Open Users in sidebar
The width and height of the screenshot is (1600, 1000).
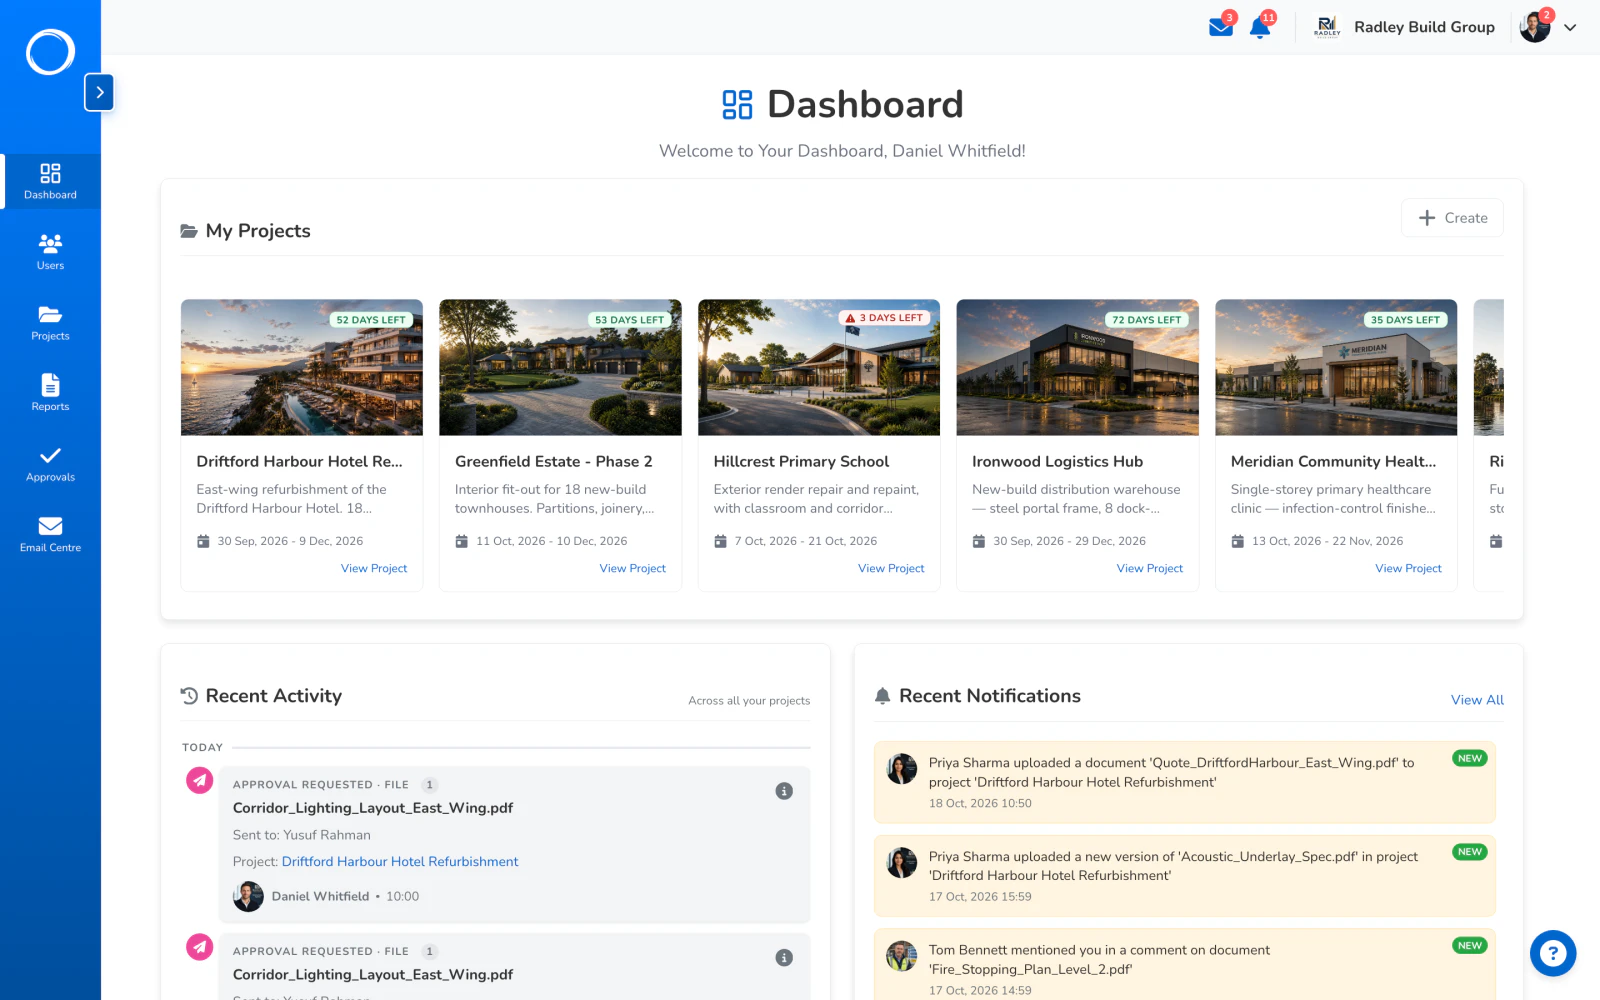pyautogui.click(x=50, y=252)
